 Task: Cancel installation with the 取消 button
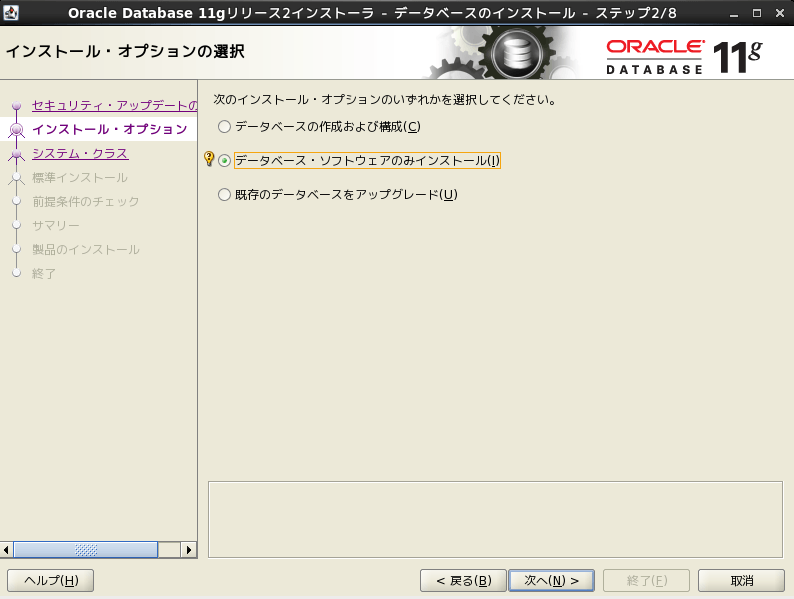click(741, 580)
